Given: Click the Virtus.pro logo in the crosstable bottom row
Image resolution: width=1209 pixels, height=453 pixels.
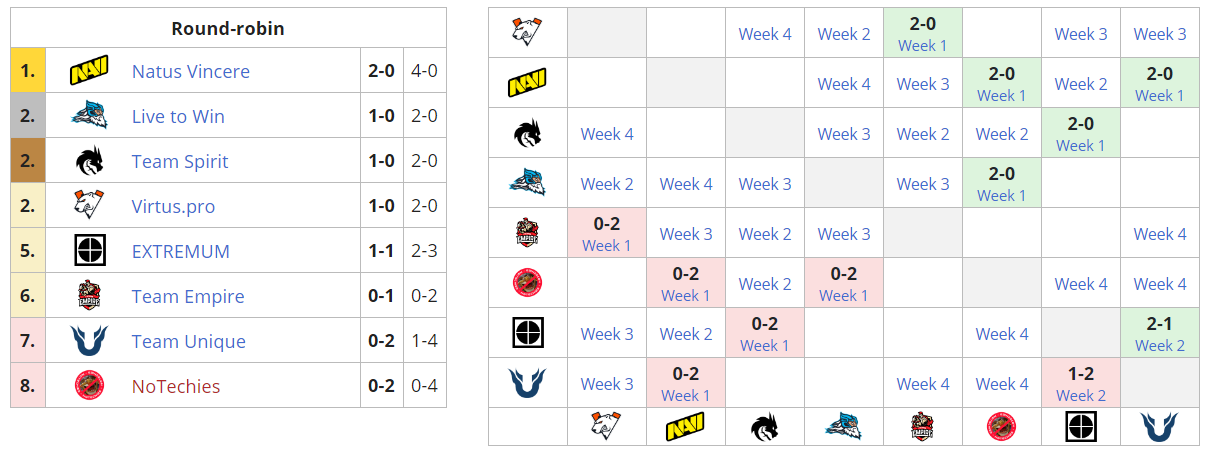Looking at the screenshot, I should coord(607,427).
